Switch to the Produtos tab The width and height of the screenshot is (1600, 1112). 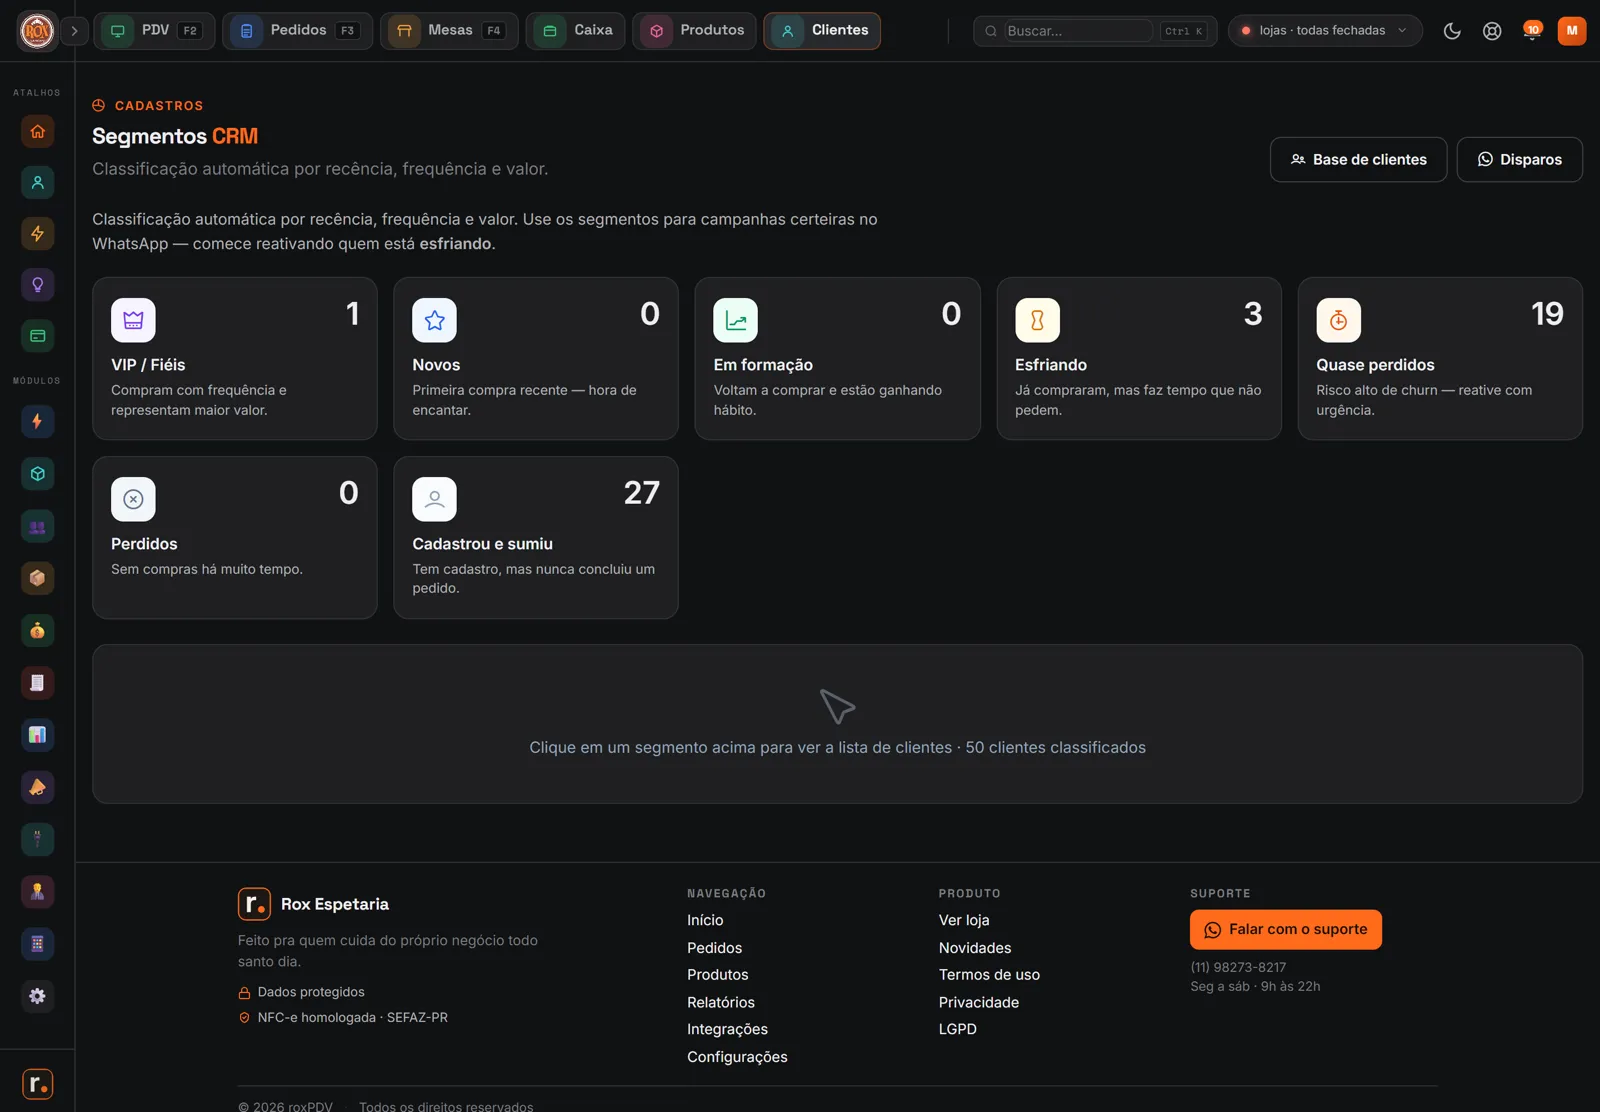[695, 31]
